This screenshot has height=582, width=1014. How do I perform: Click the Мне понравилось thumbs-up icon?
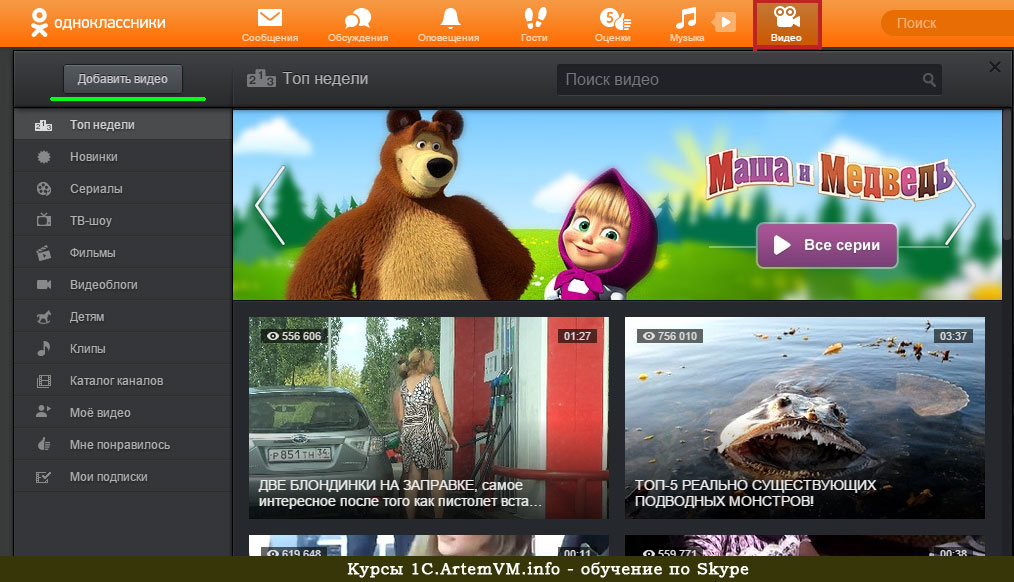pos(43,444)
